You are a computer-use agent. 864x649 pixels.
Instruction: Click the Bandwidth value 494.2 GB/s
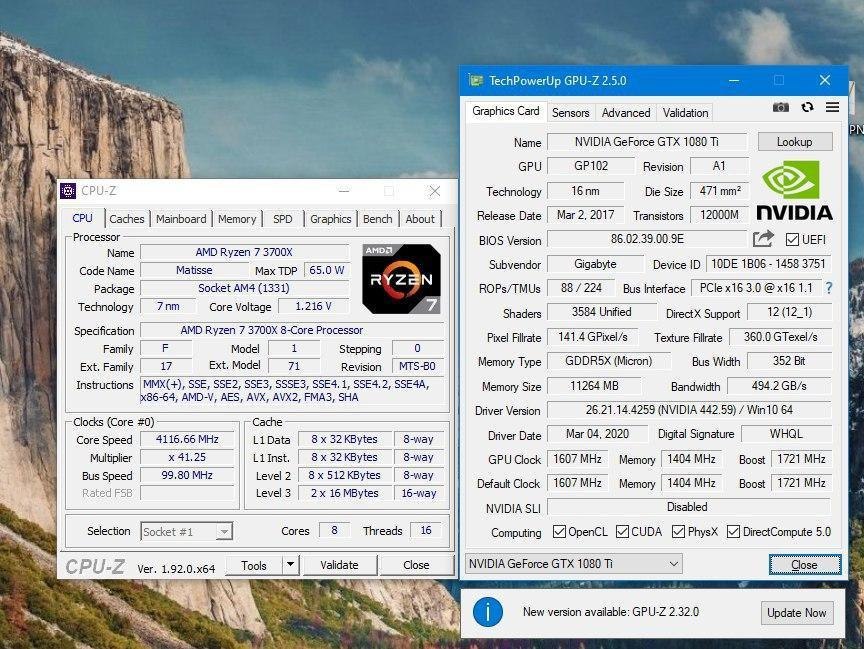point(779,386)
